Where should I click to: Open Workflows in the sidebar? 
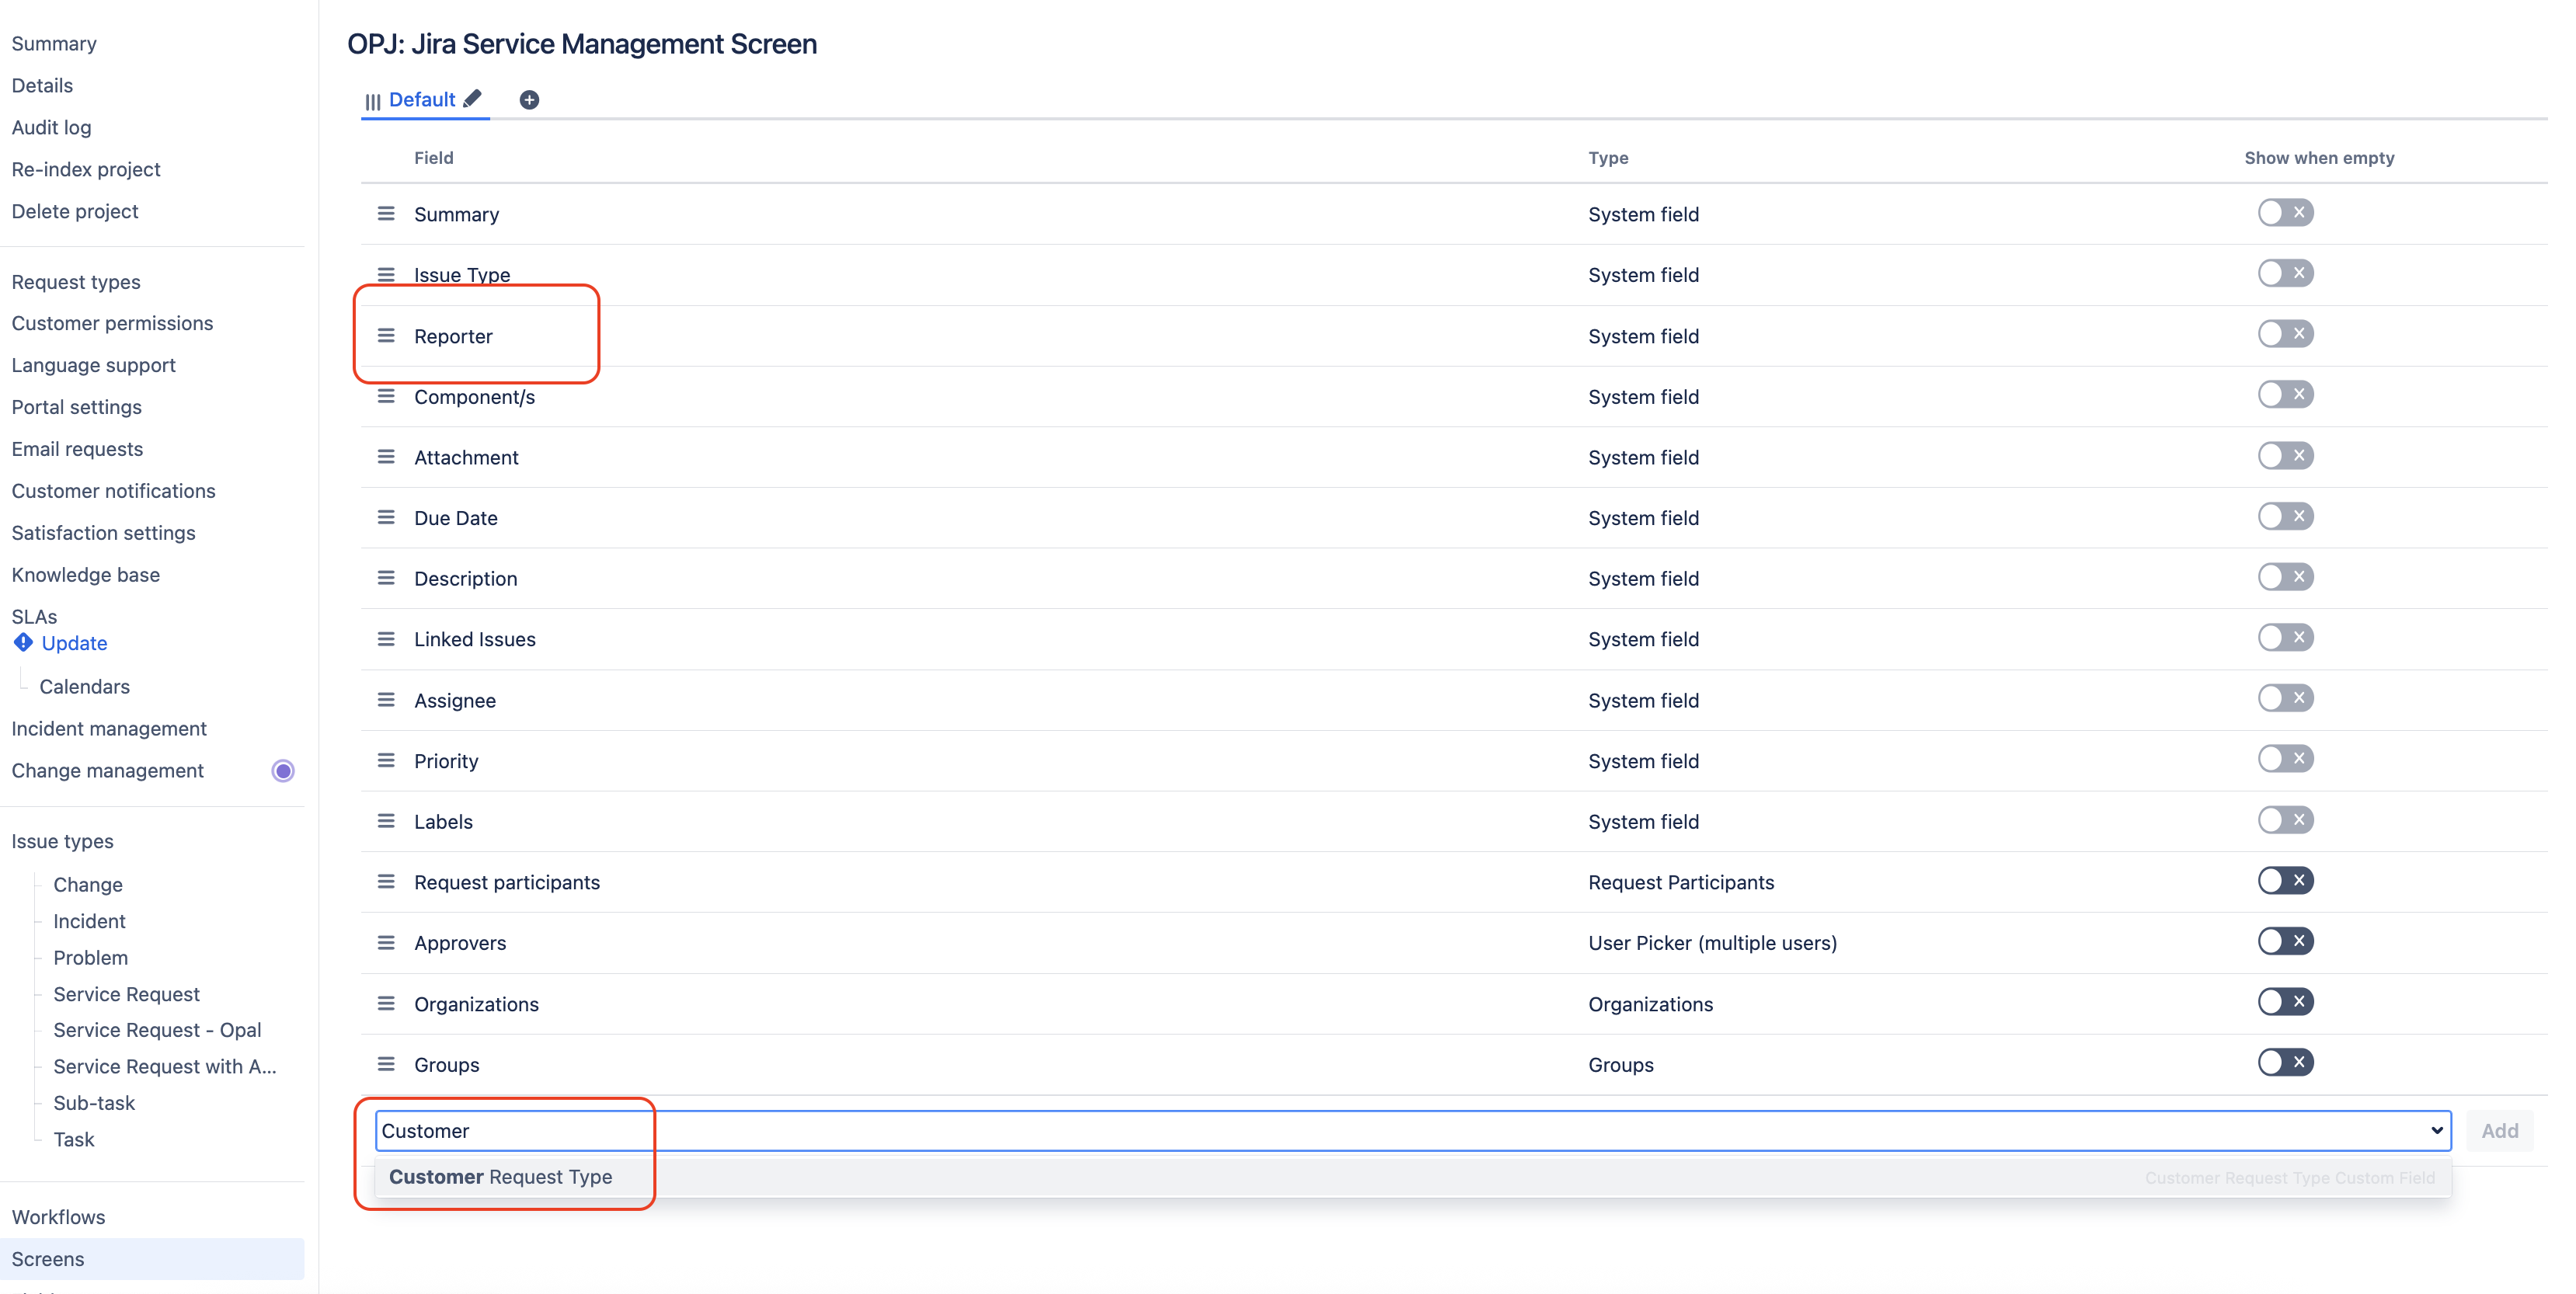pos(58,1217)
